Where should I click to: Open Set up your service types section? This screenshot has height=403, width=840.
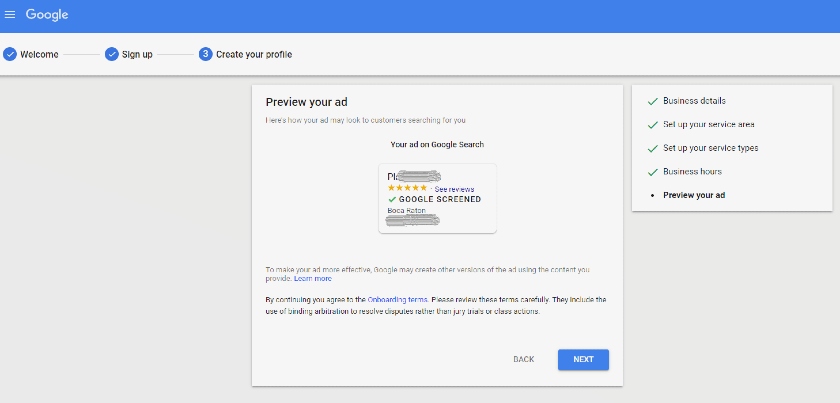tap(710, 148)
